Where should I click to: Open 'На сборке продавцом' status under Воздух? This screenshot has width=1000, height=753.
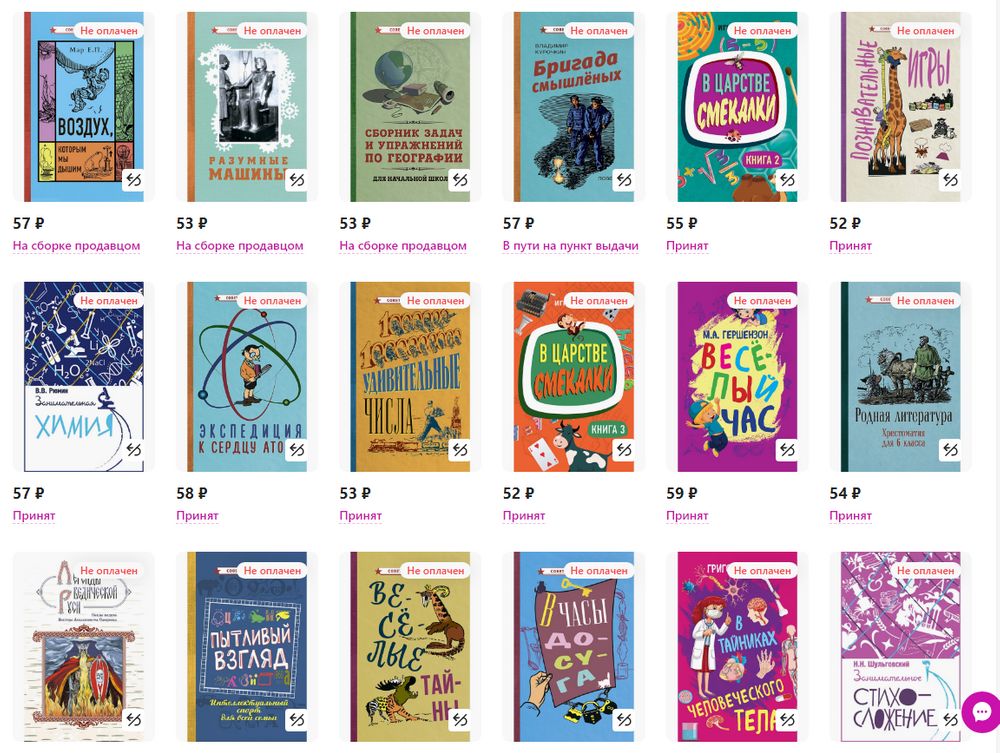click(x=77, y=245)
